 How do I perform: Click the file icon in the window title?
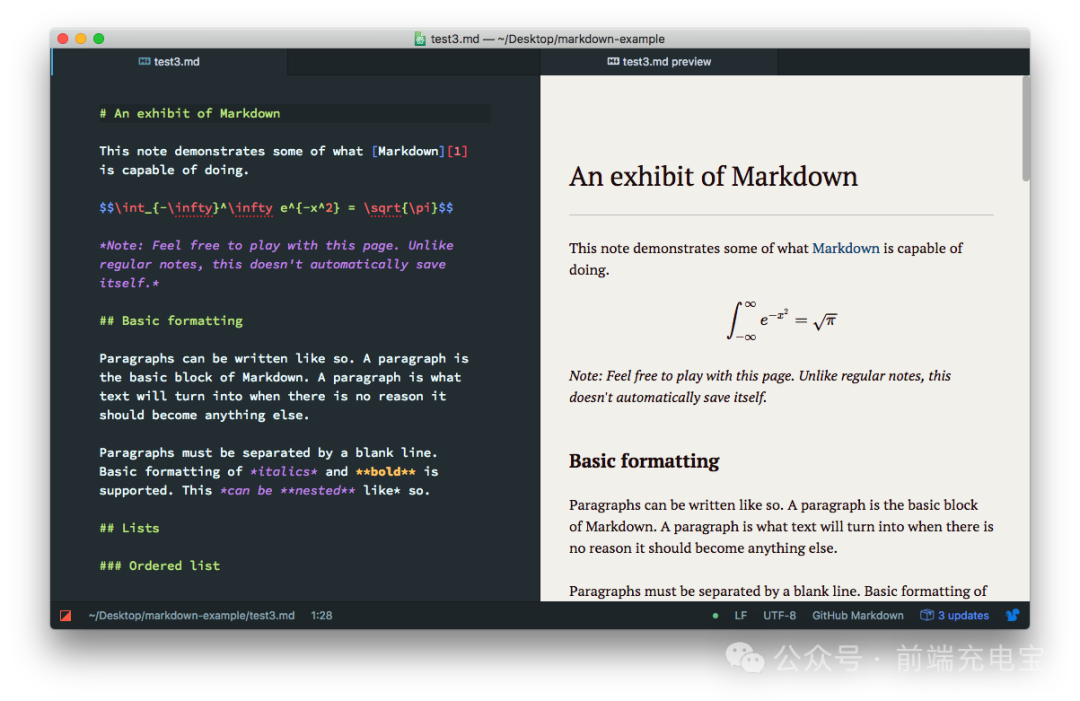(419, 39)
